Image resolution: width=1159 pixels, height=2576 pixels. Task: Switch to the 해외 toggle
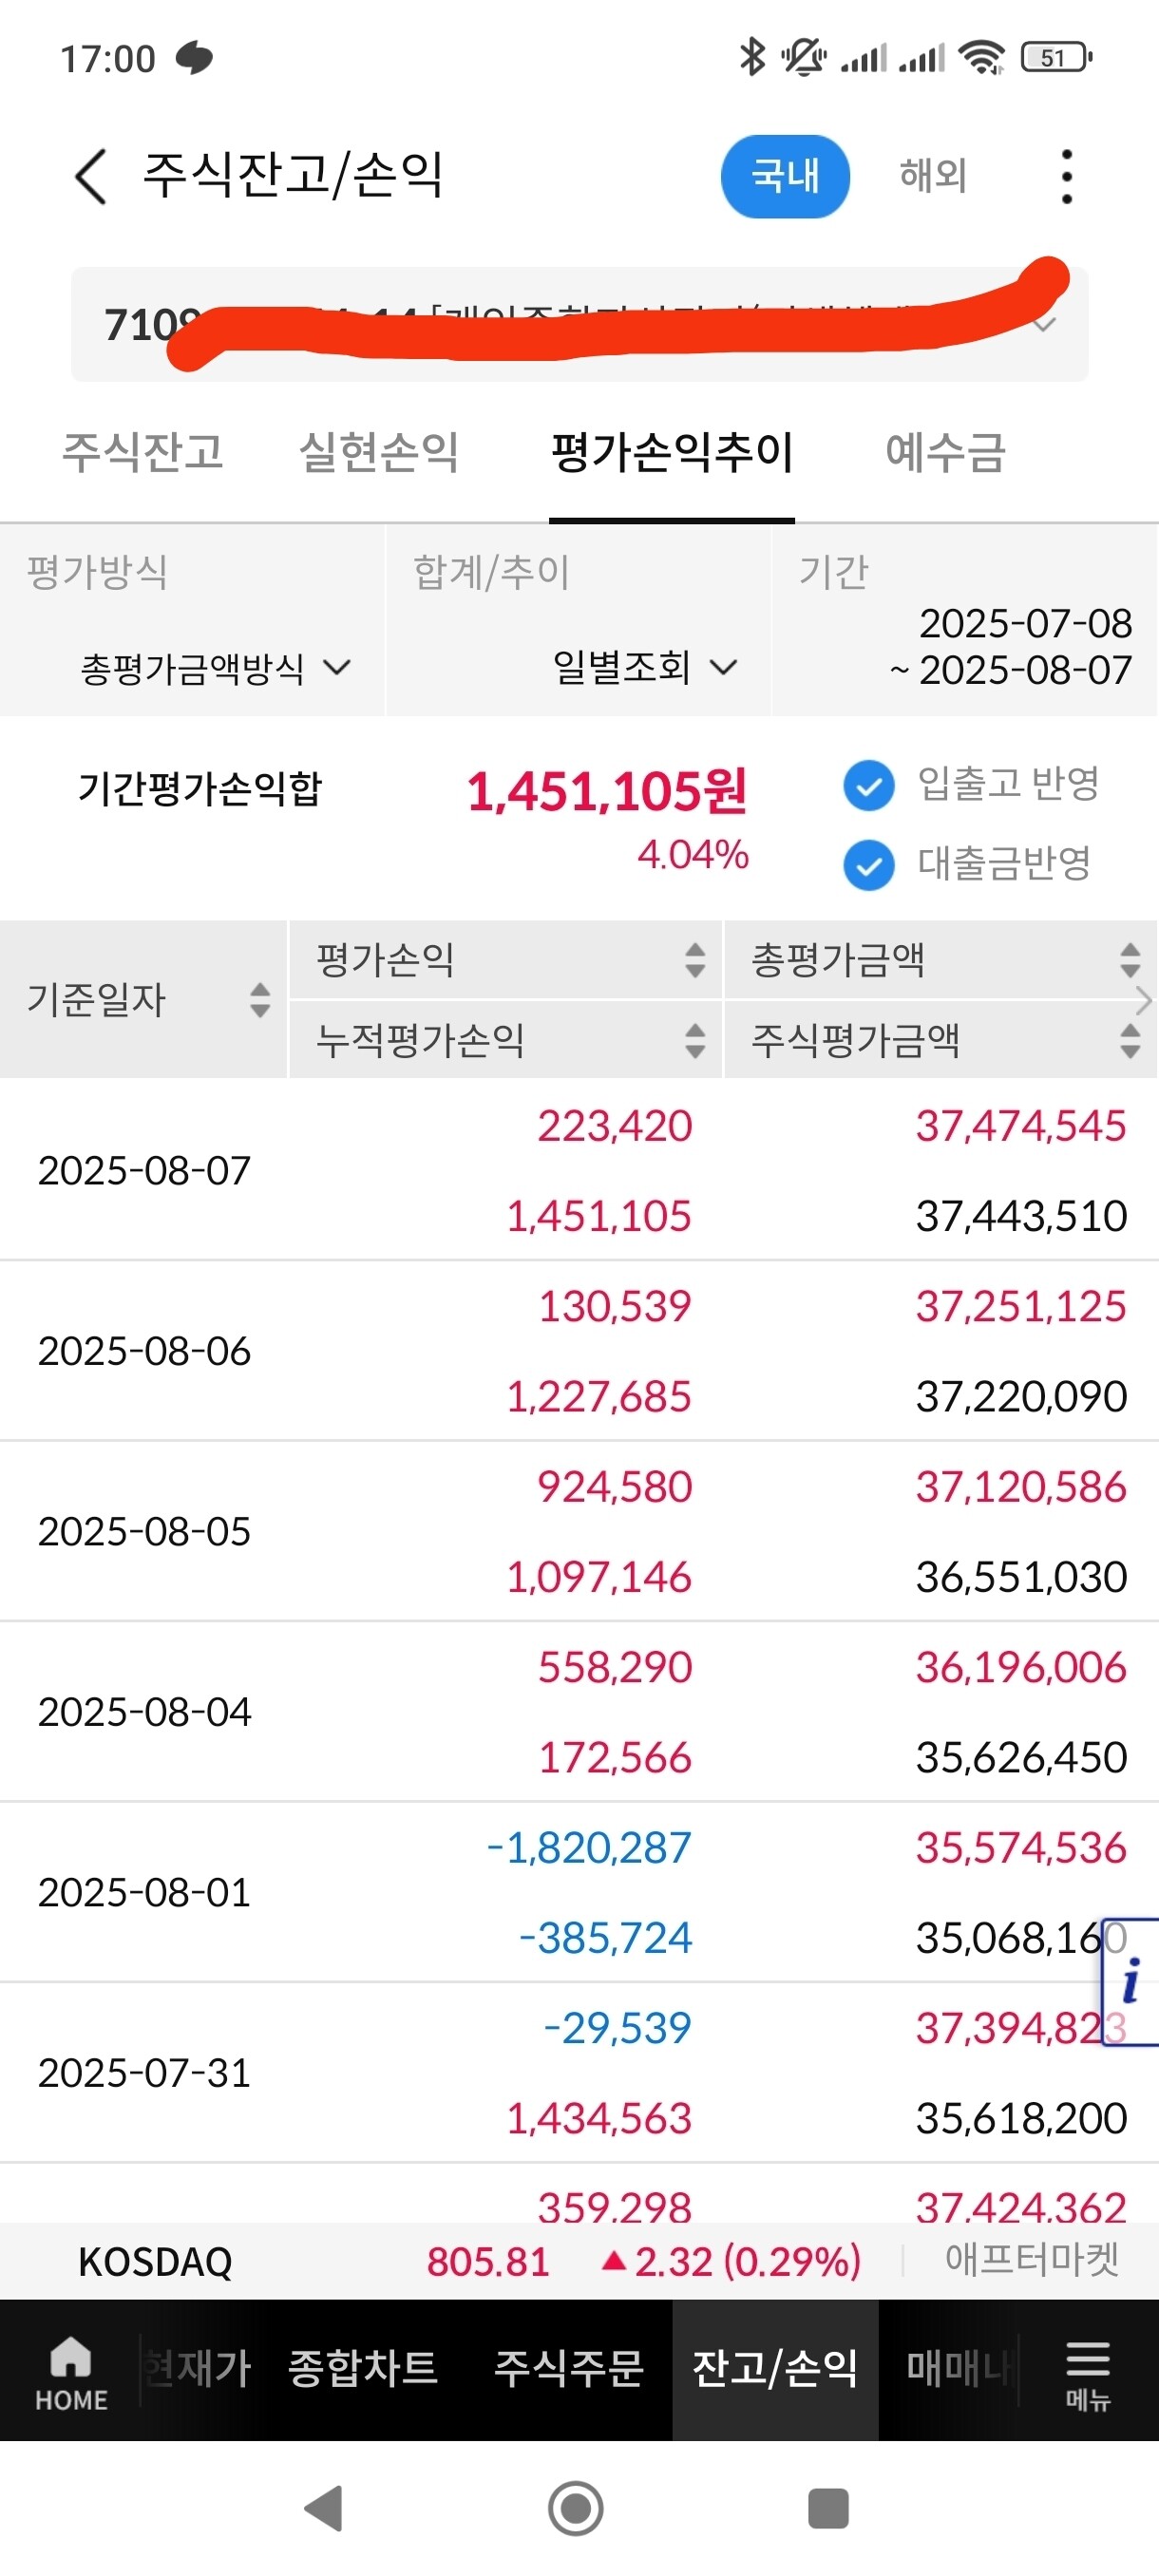932,176
